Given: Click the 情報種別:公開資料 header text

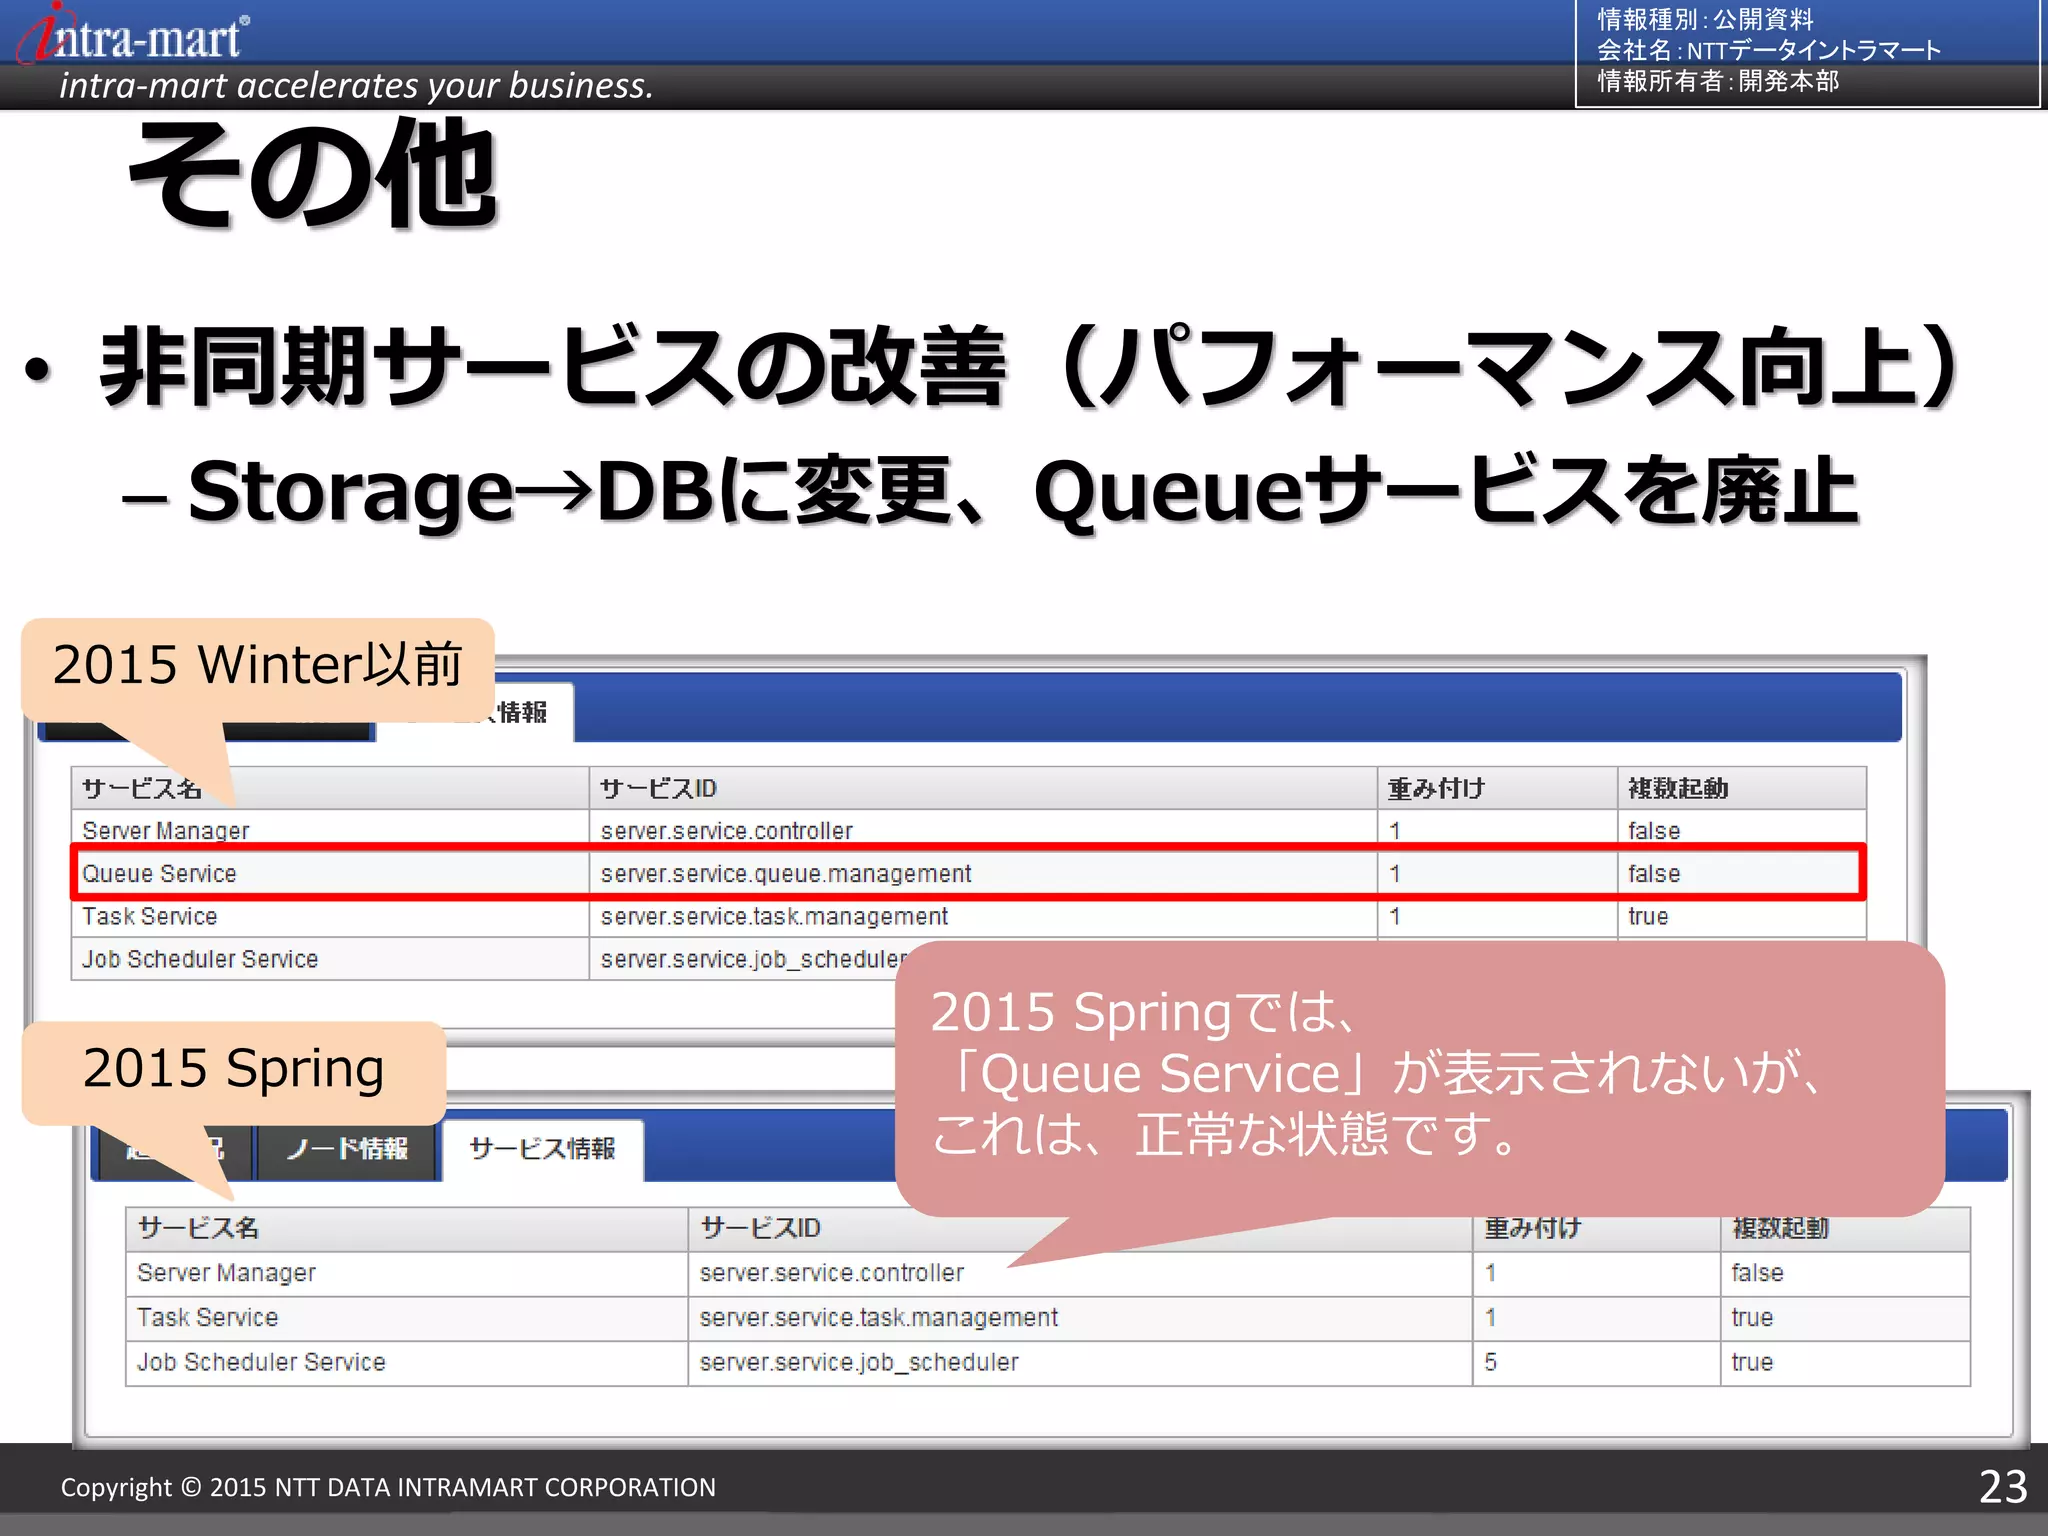Looking at the screenshot, I should pos(1705,19).
